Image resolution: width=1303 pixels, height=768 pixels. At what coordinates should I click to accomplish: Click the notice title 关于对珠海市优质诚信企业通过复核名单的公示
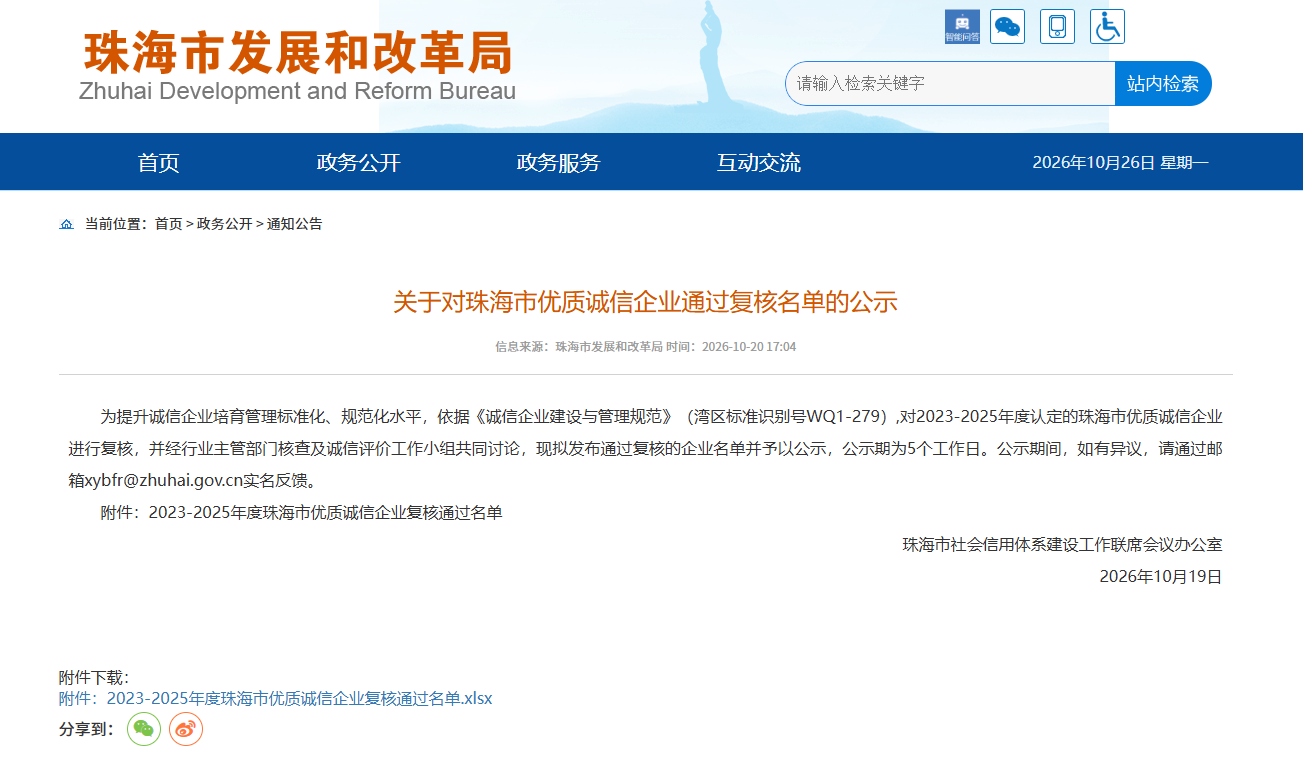click(x=645, y=302)
